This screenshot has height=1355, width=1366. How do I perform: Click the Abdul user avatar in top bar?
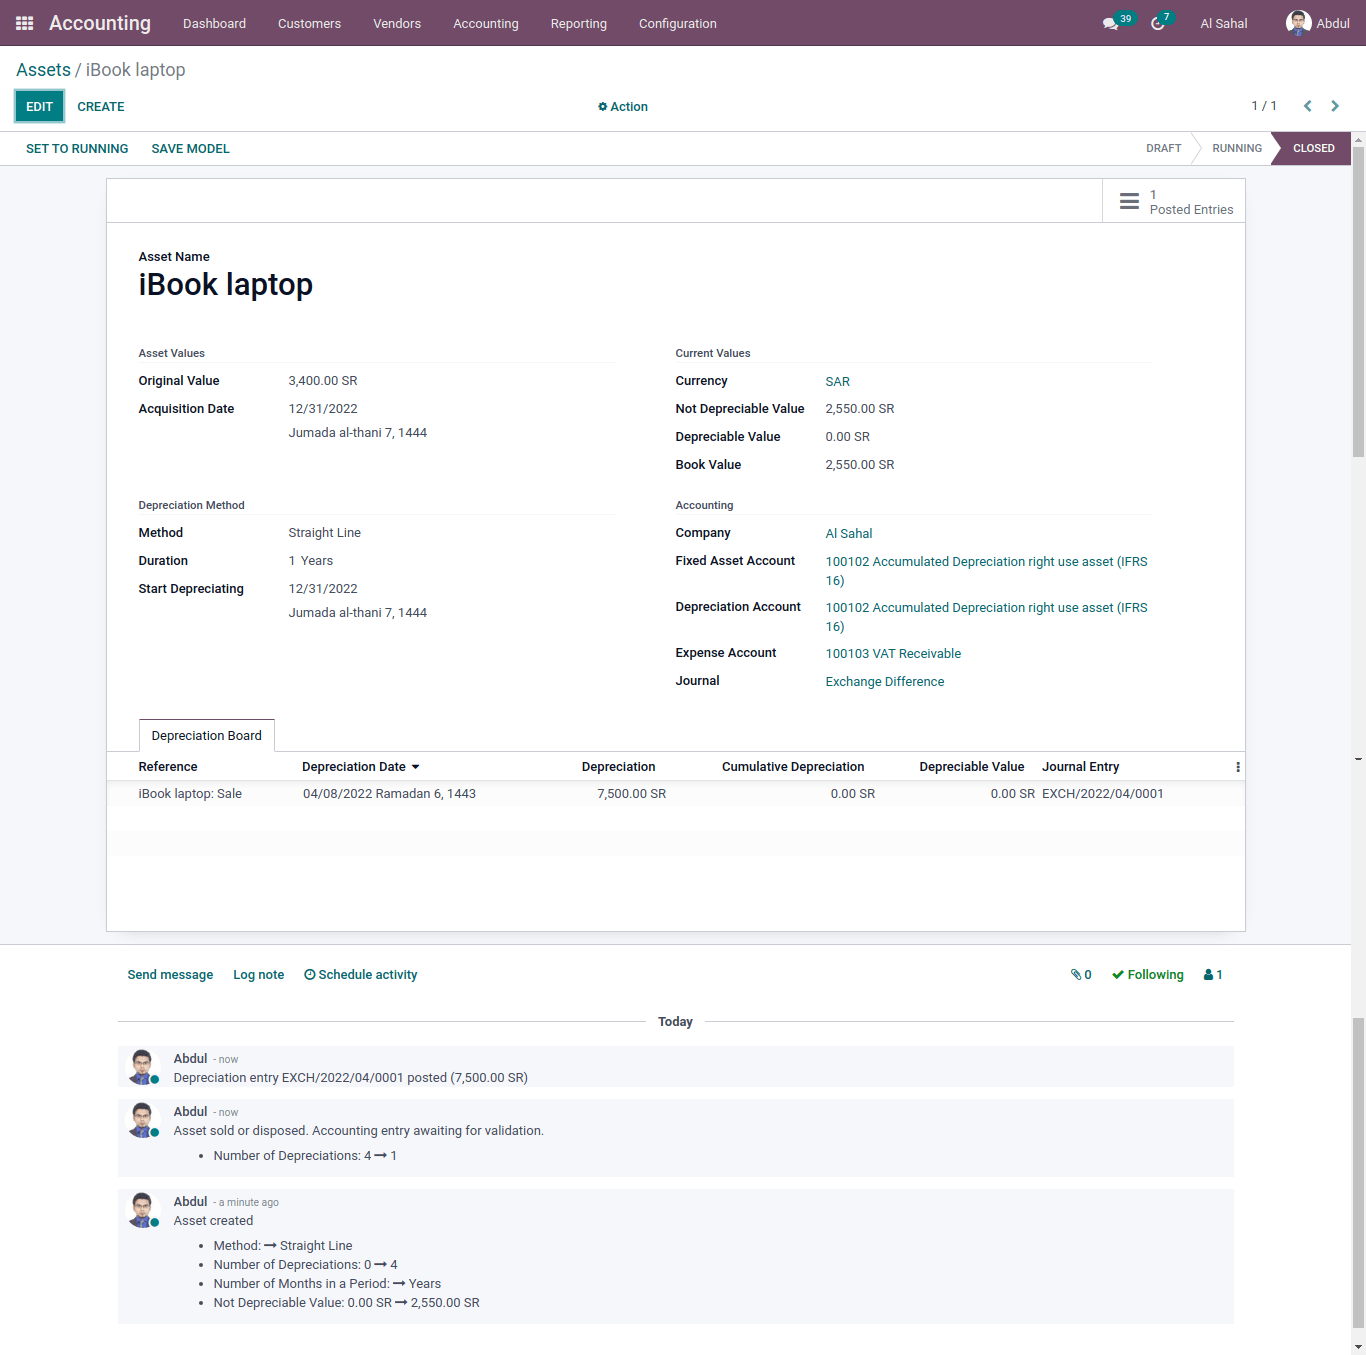(1298, 23)
